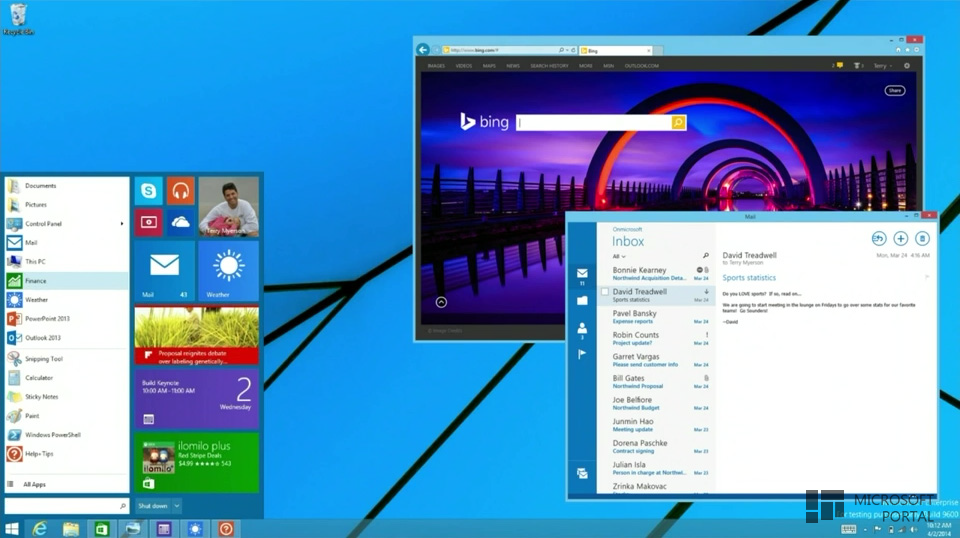Launch Mail from the Start menu list
The width and height of the screenshot is (960, 538).
[67, 242]
